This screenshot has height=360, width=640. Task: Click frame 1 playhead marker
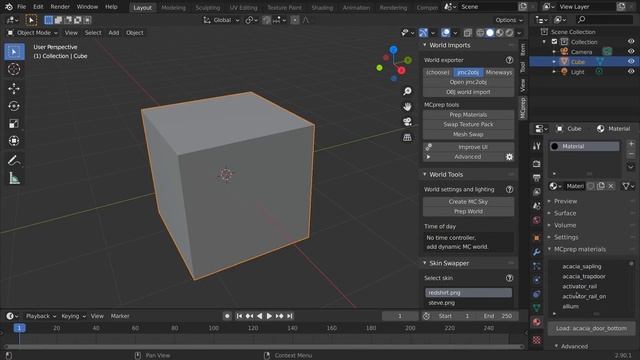coord(19,328)
